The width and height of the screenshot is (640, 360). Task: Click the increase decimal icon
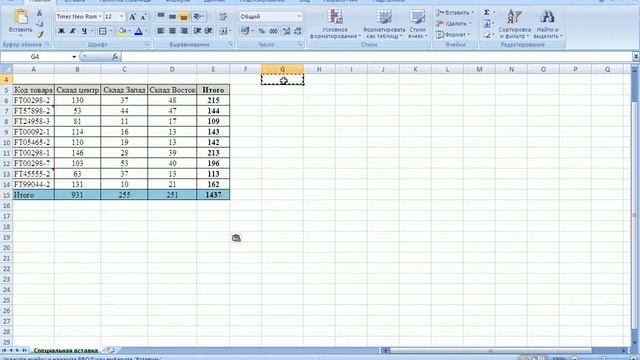click(287, 31)
